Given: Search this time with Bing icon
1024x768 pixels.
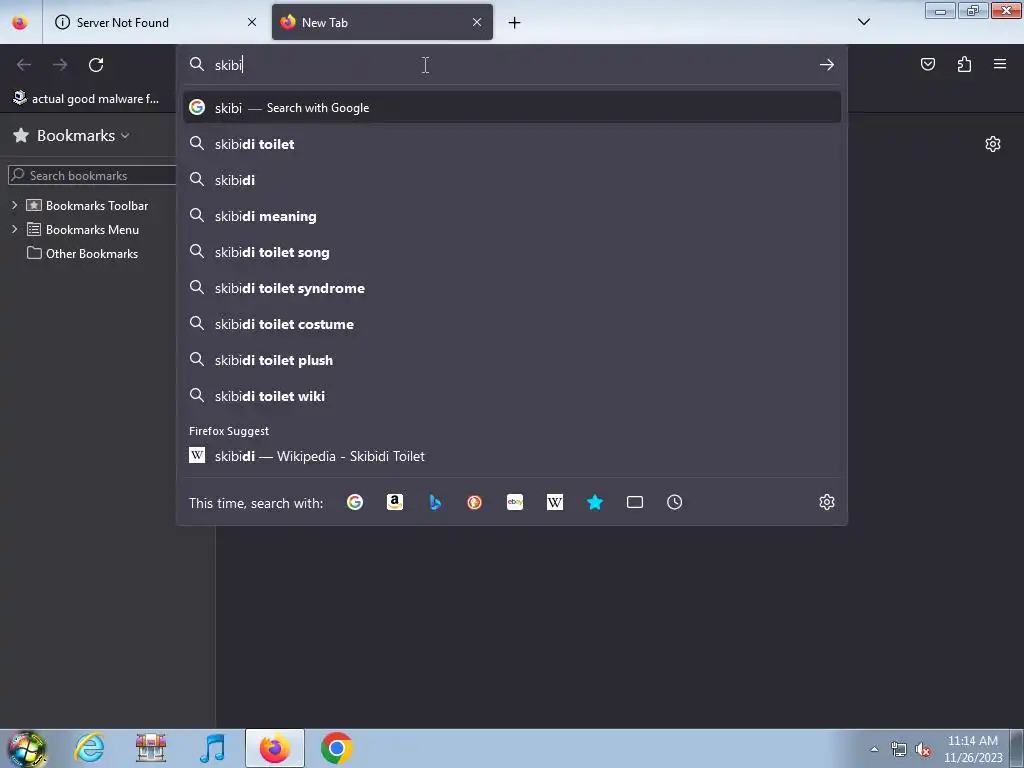Looking at the screenshot, I should point(435,502).
